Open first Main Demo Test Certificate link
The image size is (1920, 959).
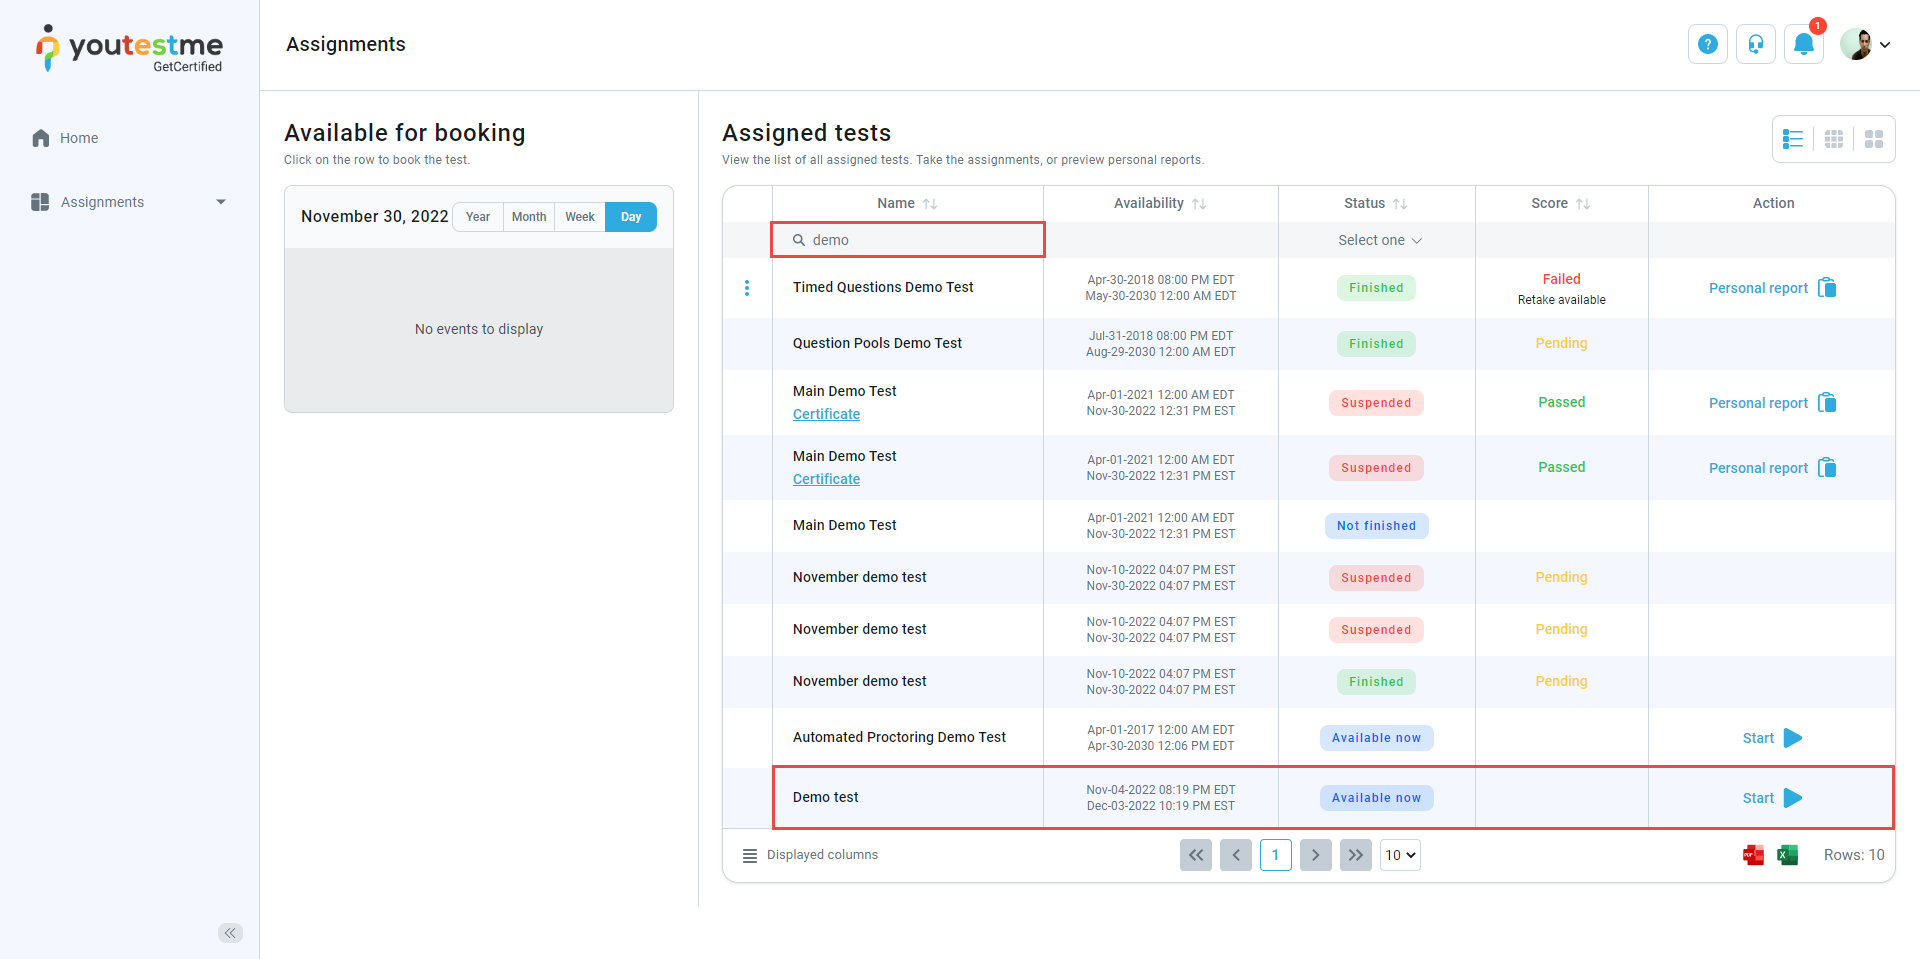(826, 414)
